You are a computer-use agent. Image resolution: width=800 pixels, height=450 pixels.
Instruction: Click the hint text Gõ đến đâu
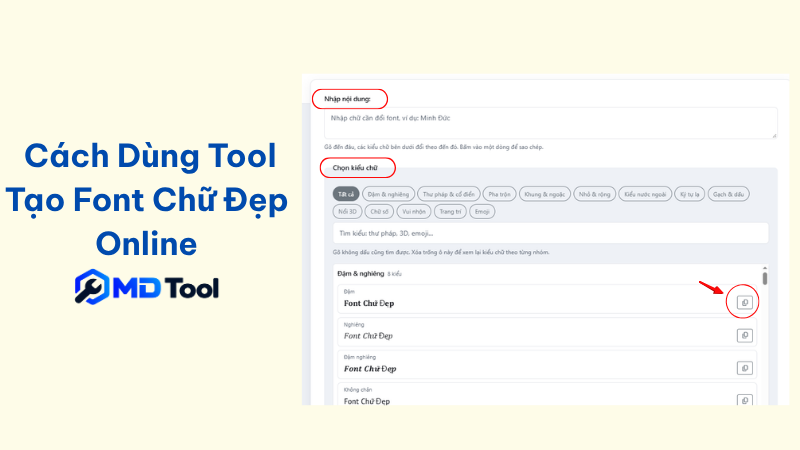pyautogui.click(x=434, y=147)
